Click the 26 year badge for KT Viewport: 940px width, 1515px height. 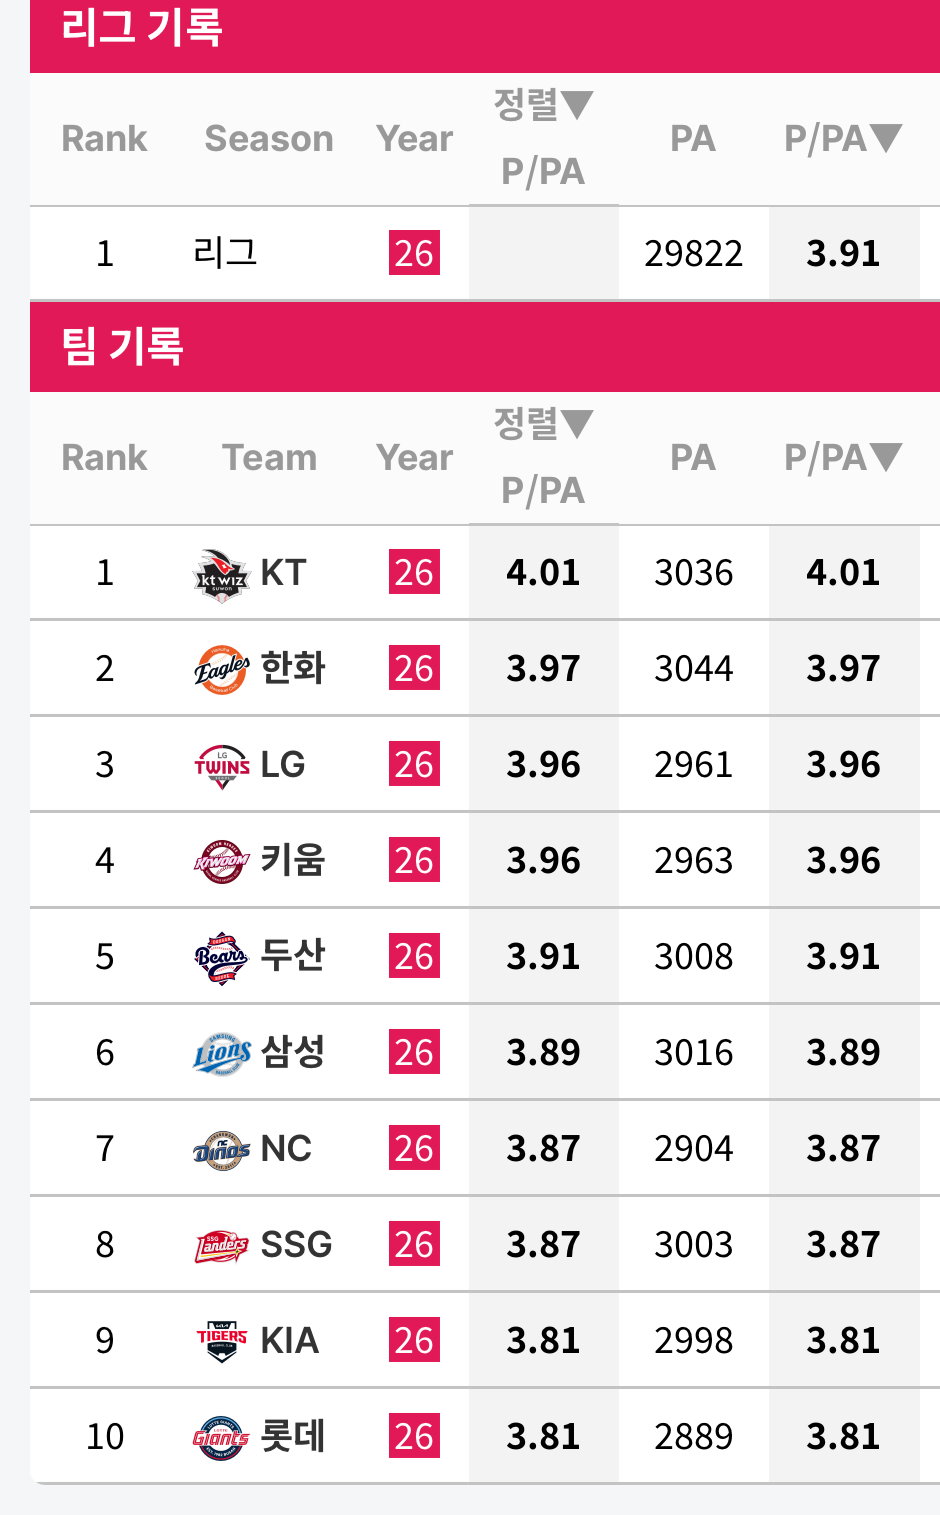[x=414, y=573]
